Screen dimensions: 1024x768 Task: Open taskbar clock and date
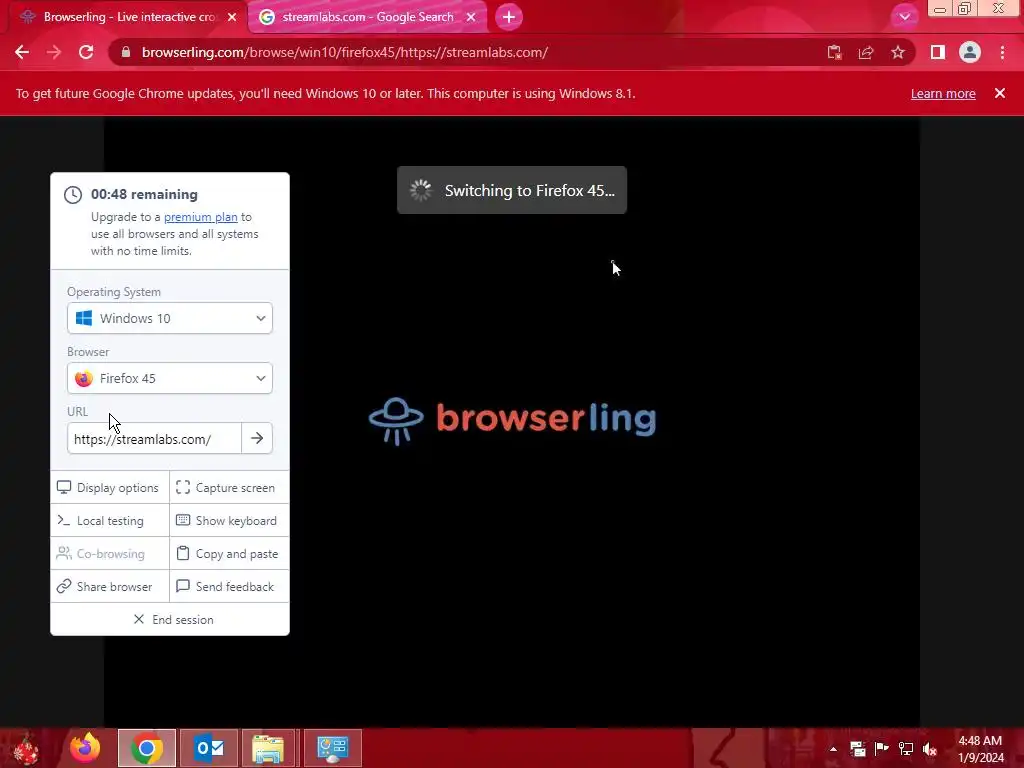(980, 749)
